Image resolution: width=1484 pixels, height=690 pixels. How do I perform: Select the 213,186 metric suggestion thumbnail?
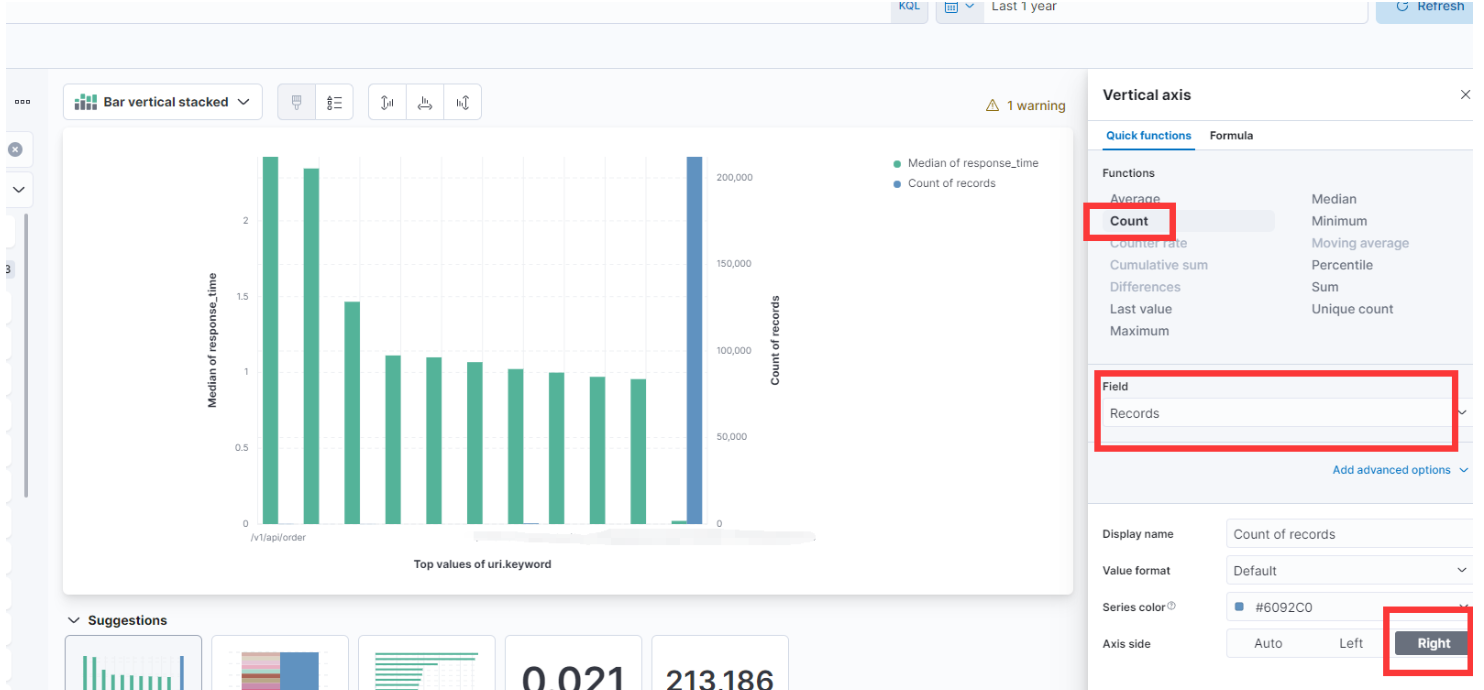point(720,663)
